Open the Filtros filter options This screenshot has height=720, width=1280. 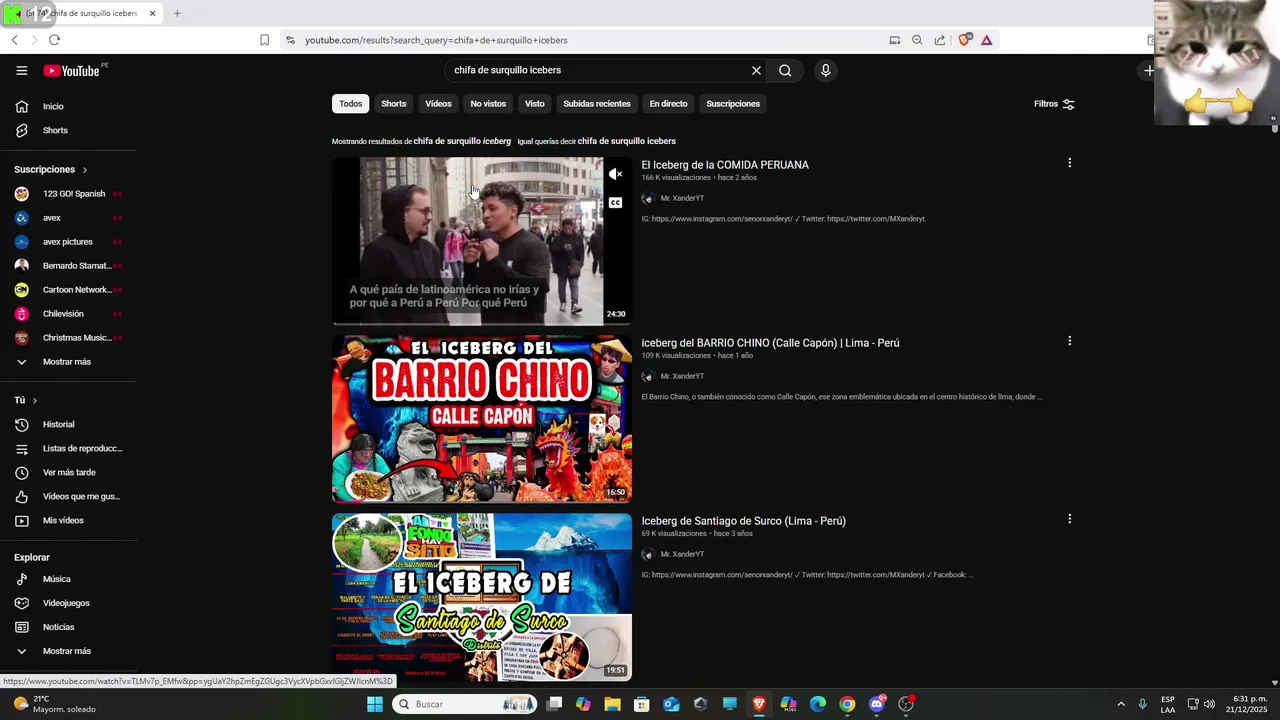[1054, 104]
